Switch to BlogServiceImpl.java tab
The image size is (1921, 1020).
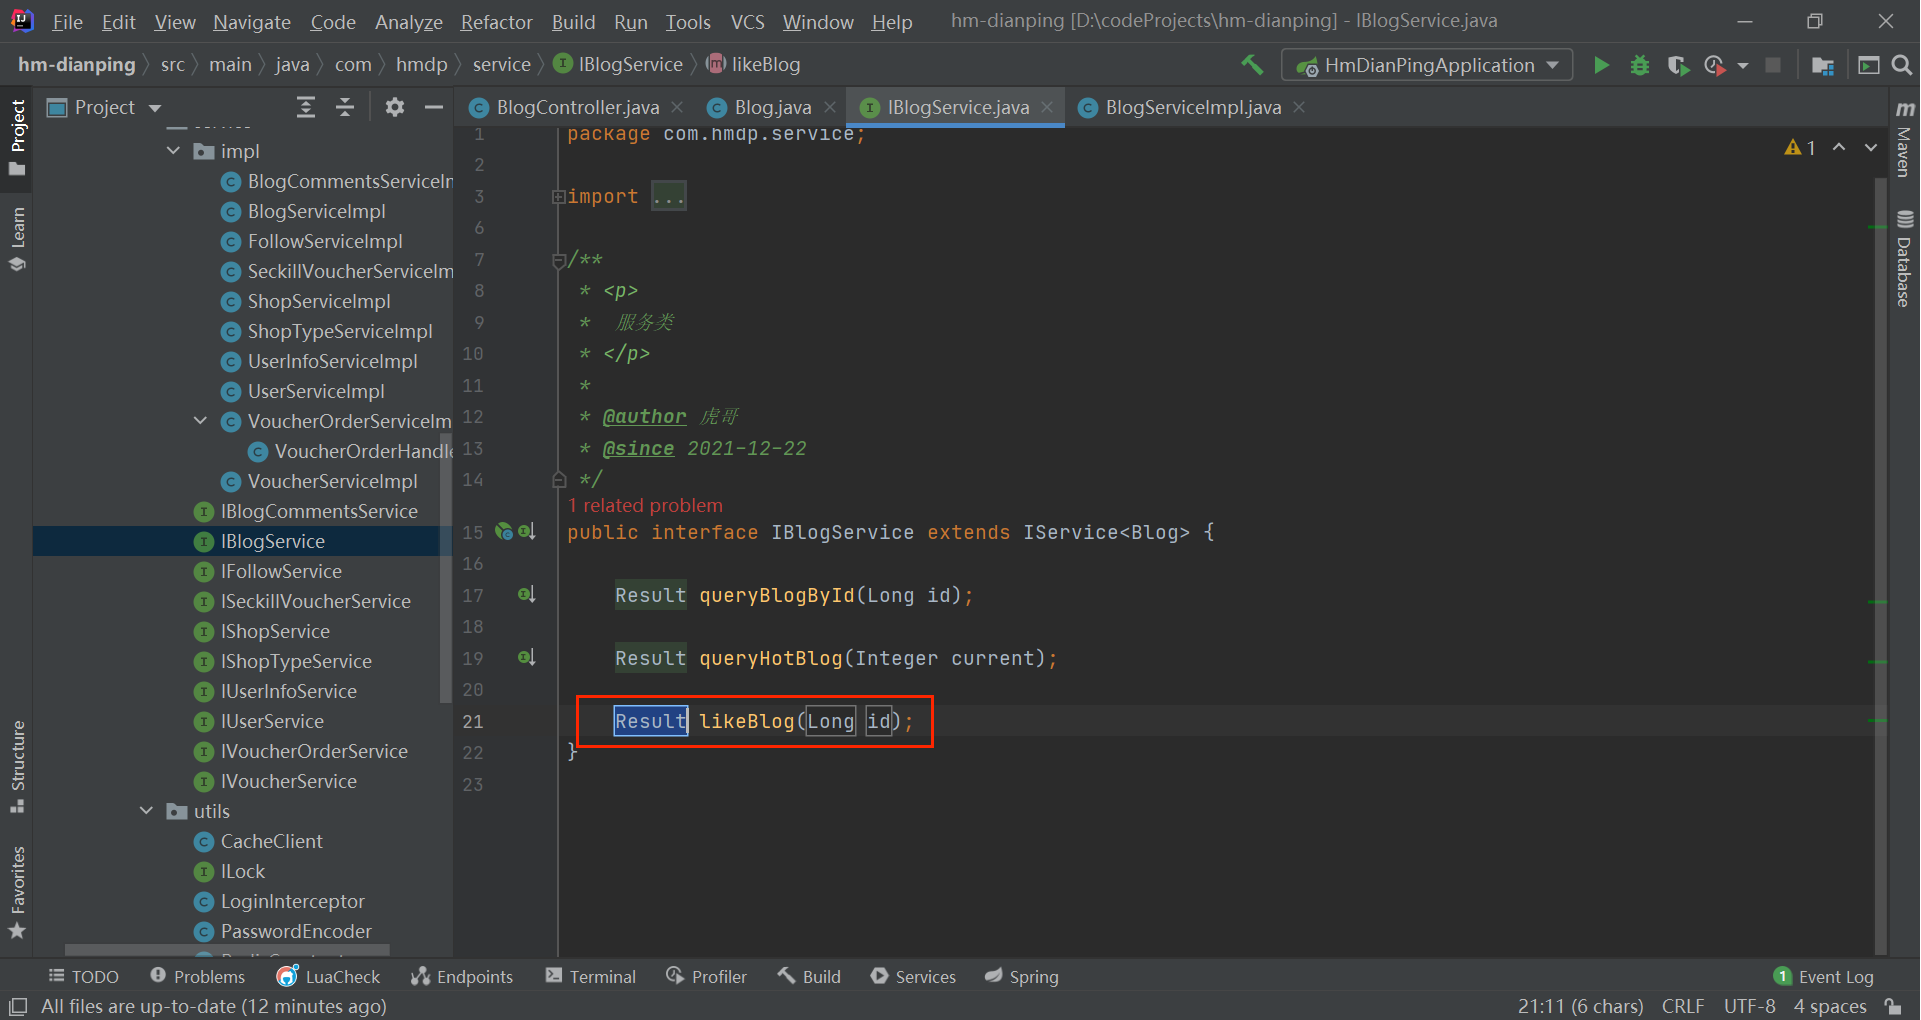[x=1192, y=107]
